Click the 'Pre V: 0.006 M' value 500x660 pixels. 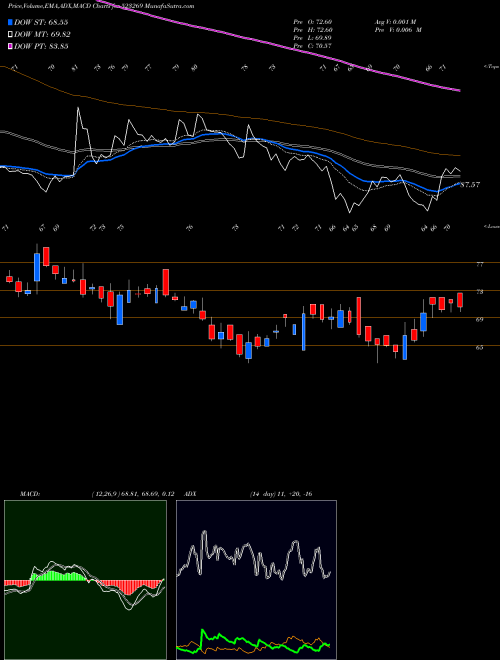click(398, 29)
